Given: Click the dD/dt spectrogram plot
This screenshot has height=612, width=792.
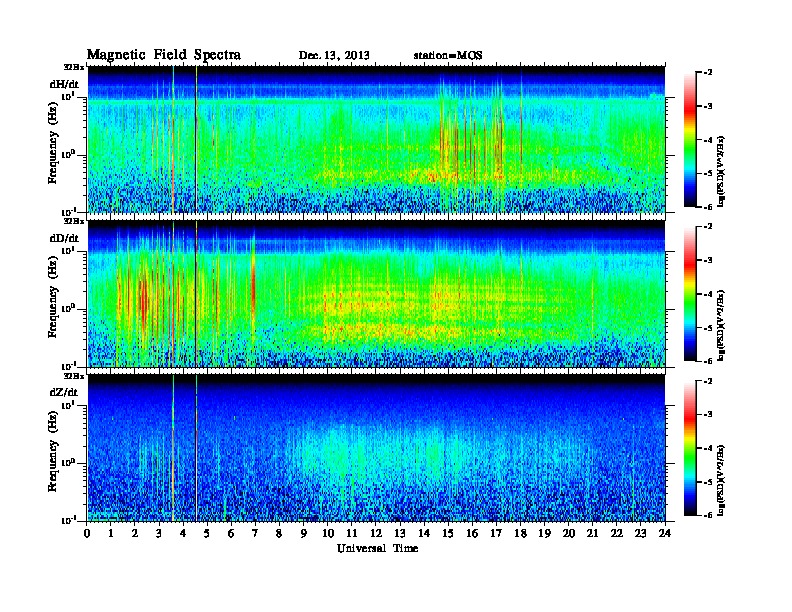Looking at the screenshot, I should (376, 293).
